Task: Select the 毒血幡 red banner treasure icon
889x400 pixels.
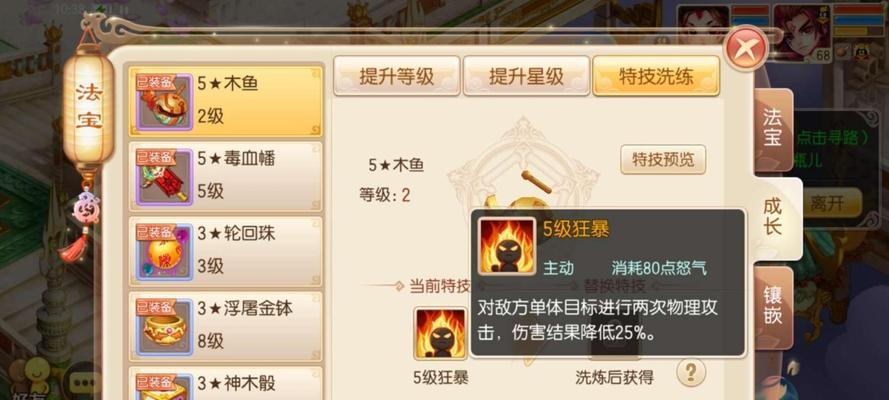Action: click(x=164, y=176)
